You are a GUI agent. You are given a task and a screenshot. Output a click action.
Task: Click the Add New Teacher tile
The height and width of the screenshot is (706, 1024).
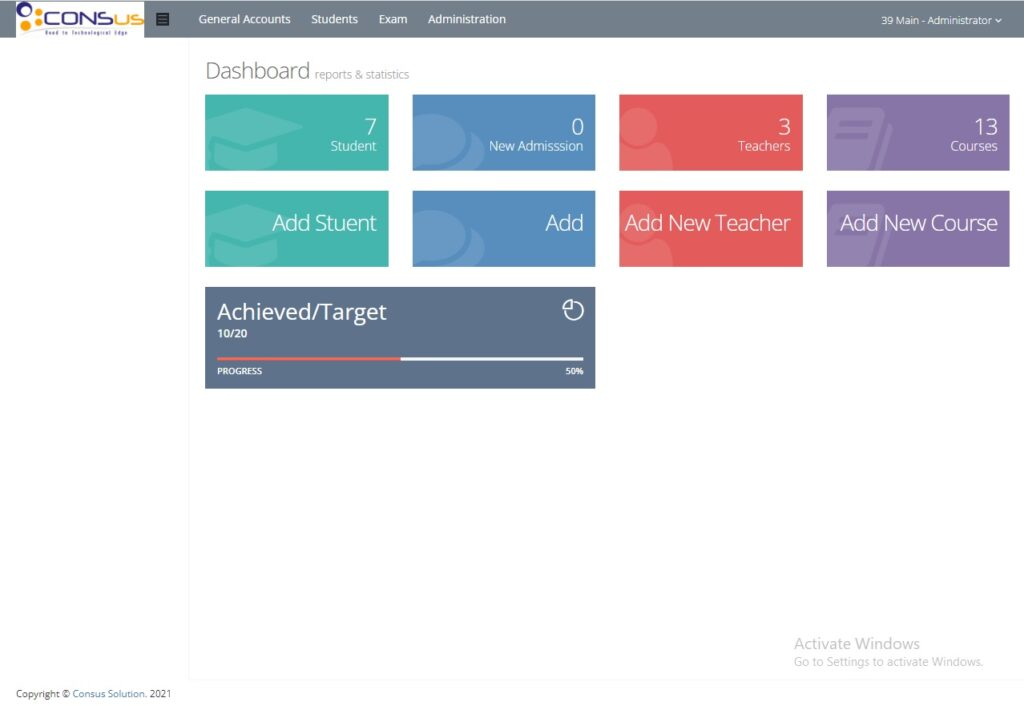tap(710, 228)
